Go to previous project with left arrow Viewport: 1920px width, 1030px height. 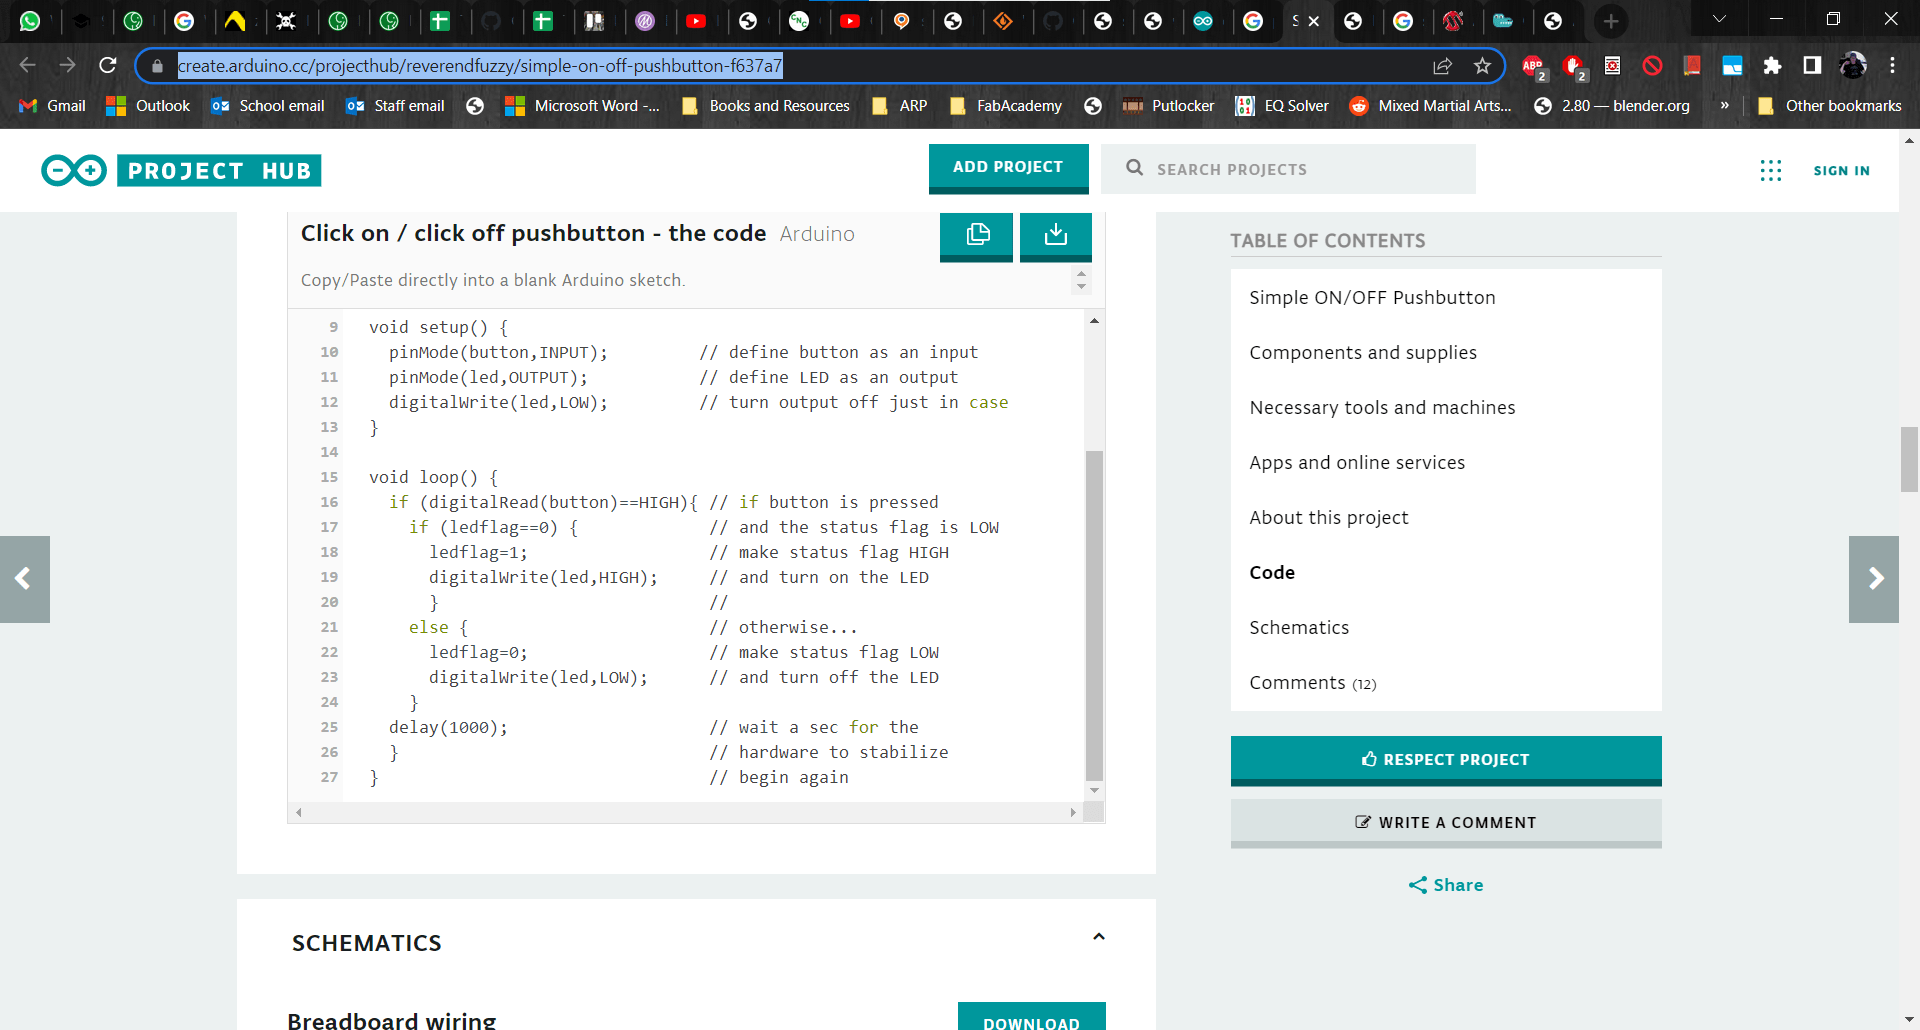24,579
